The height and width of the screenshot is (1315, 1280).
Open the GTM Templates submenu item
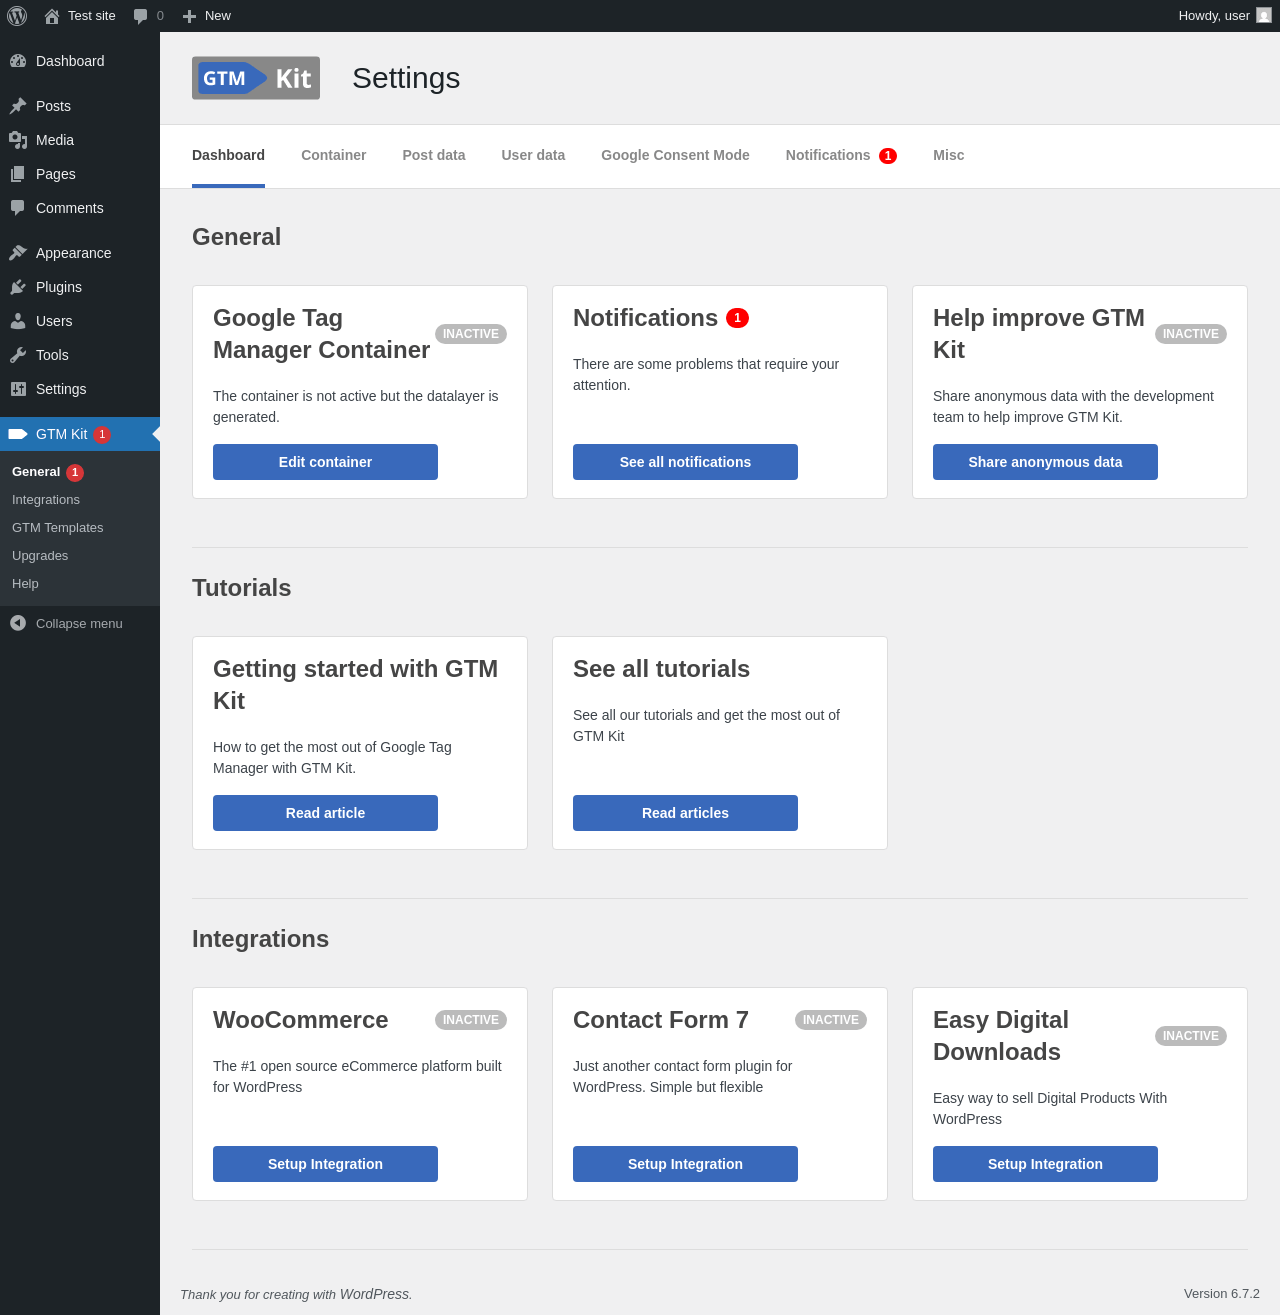point(80,528)
